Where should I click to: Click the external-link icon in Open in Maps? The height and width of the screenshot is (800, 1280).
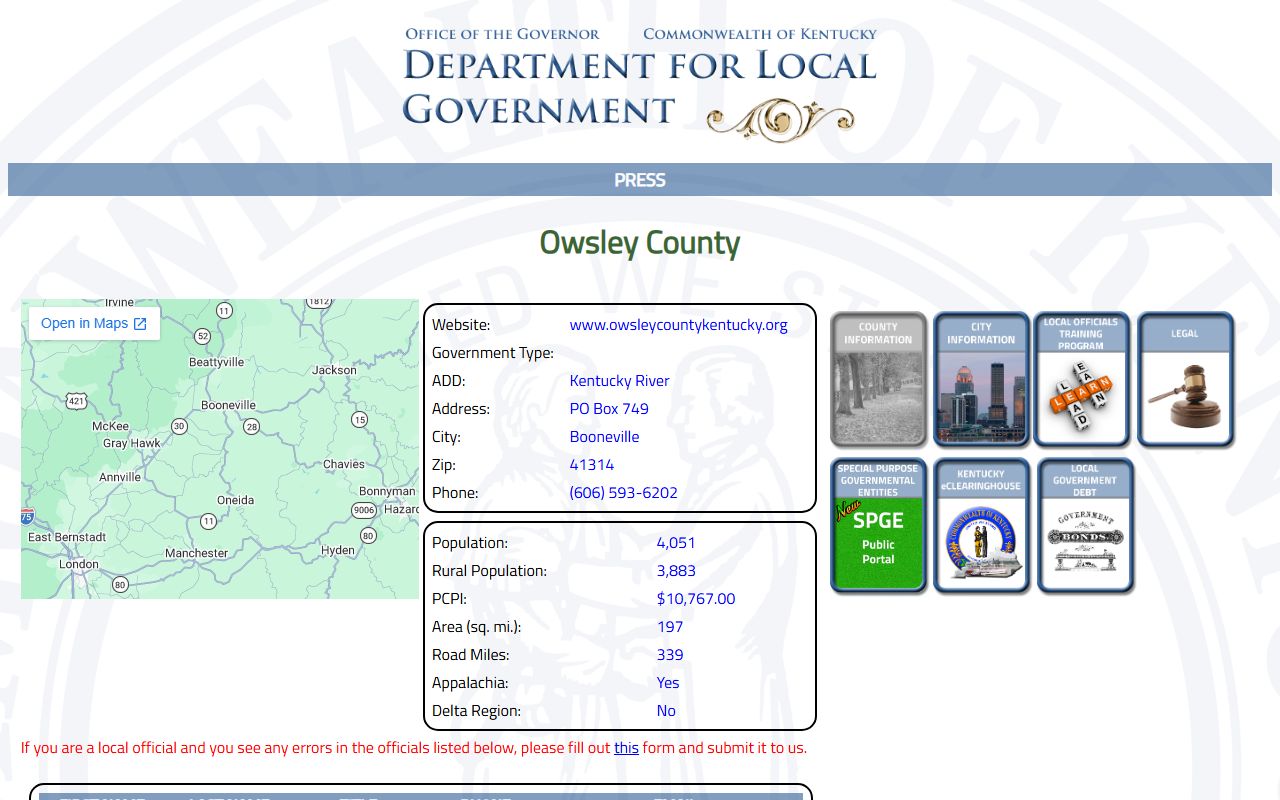tap(140, 324)
